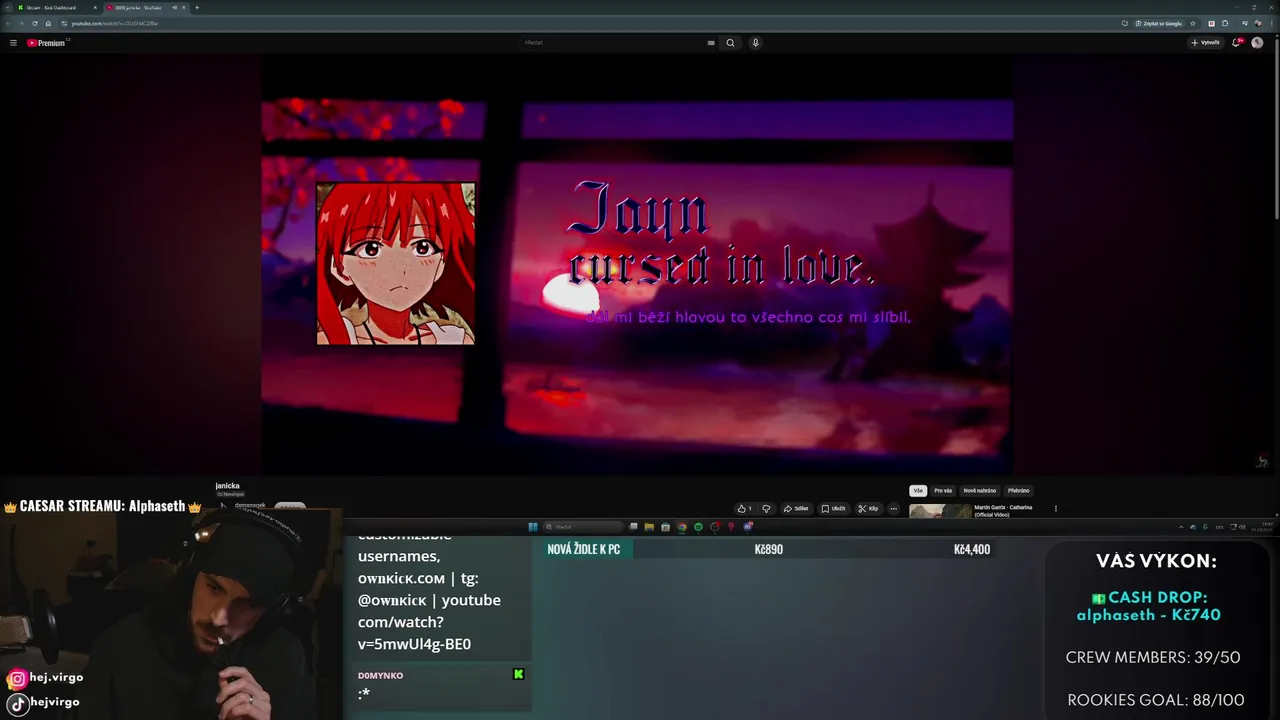Click the CAESAR STREAMU: Alphaseth banner
Screen dimensions: 1280x720
[x=102, y=506]
